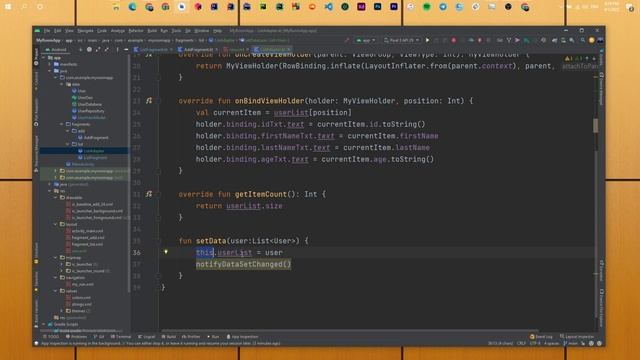Open the App Inspection tool window button
The width and height of the screenshot is (640, 360).
click(242, 337)
